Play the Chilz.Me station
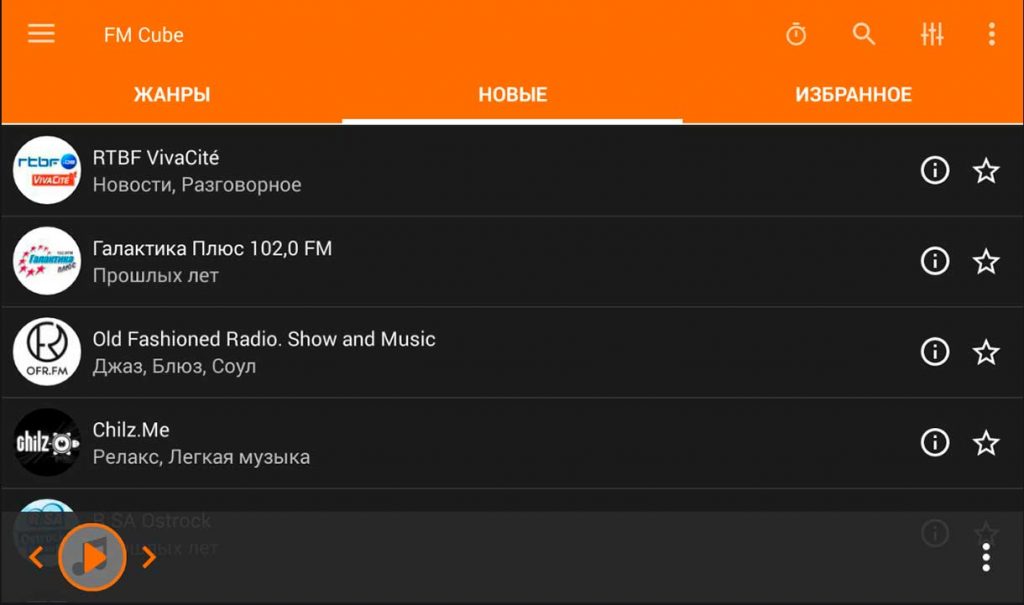This screenshot has width=1024, height=605. (512, 443)
